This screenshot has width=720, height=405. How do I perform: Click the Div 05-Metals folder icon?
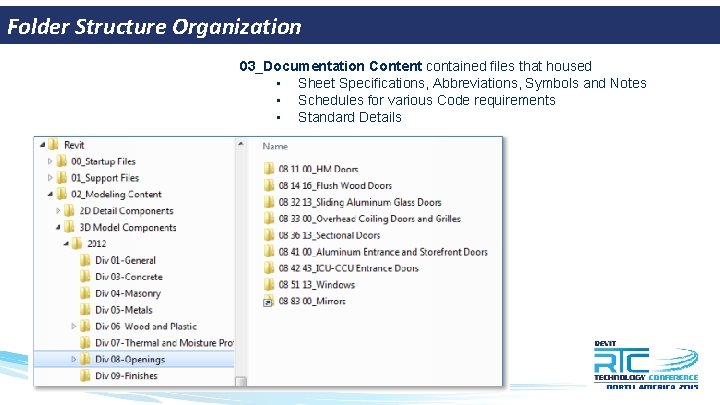[85, 310]
